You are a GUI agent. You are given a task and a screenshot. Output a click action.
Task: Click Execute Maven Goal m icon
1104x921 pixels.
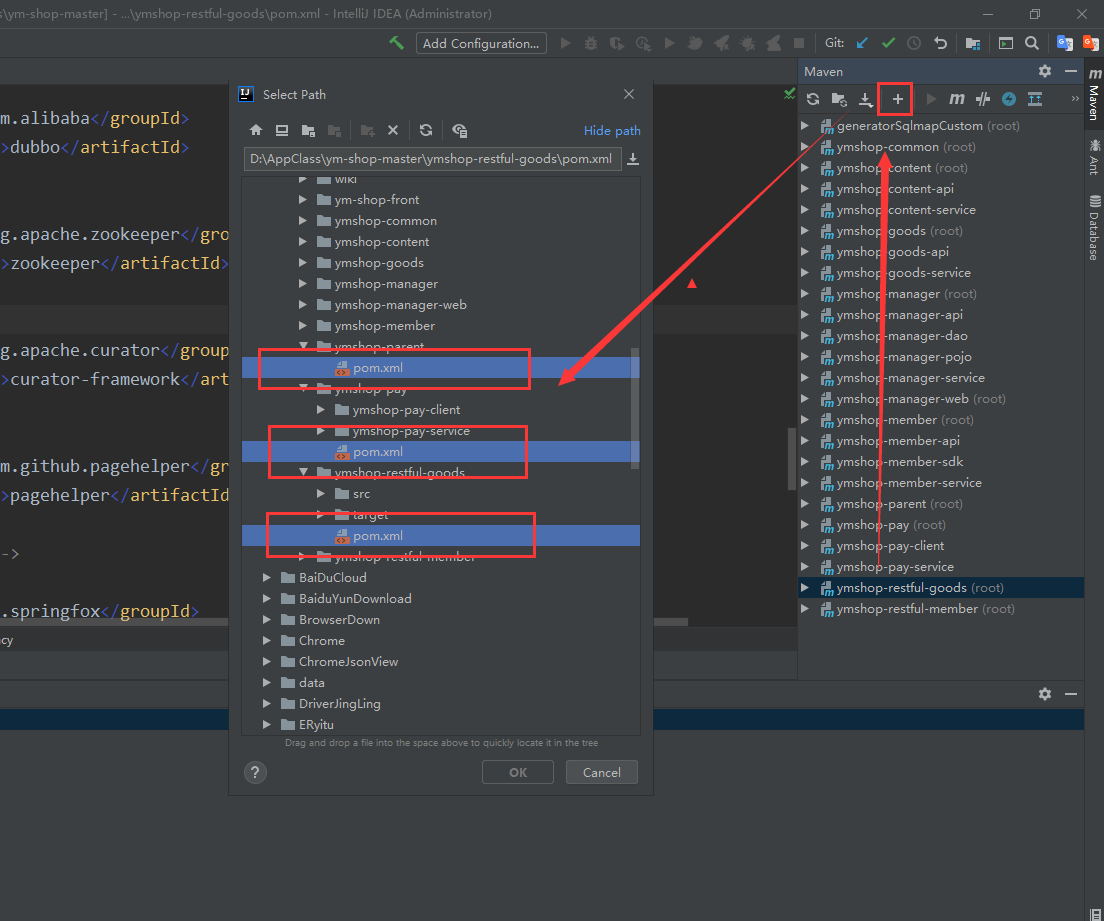pos(957,99)
